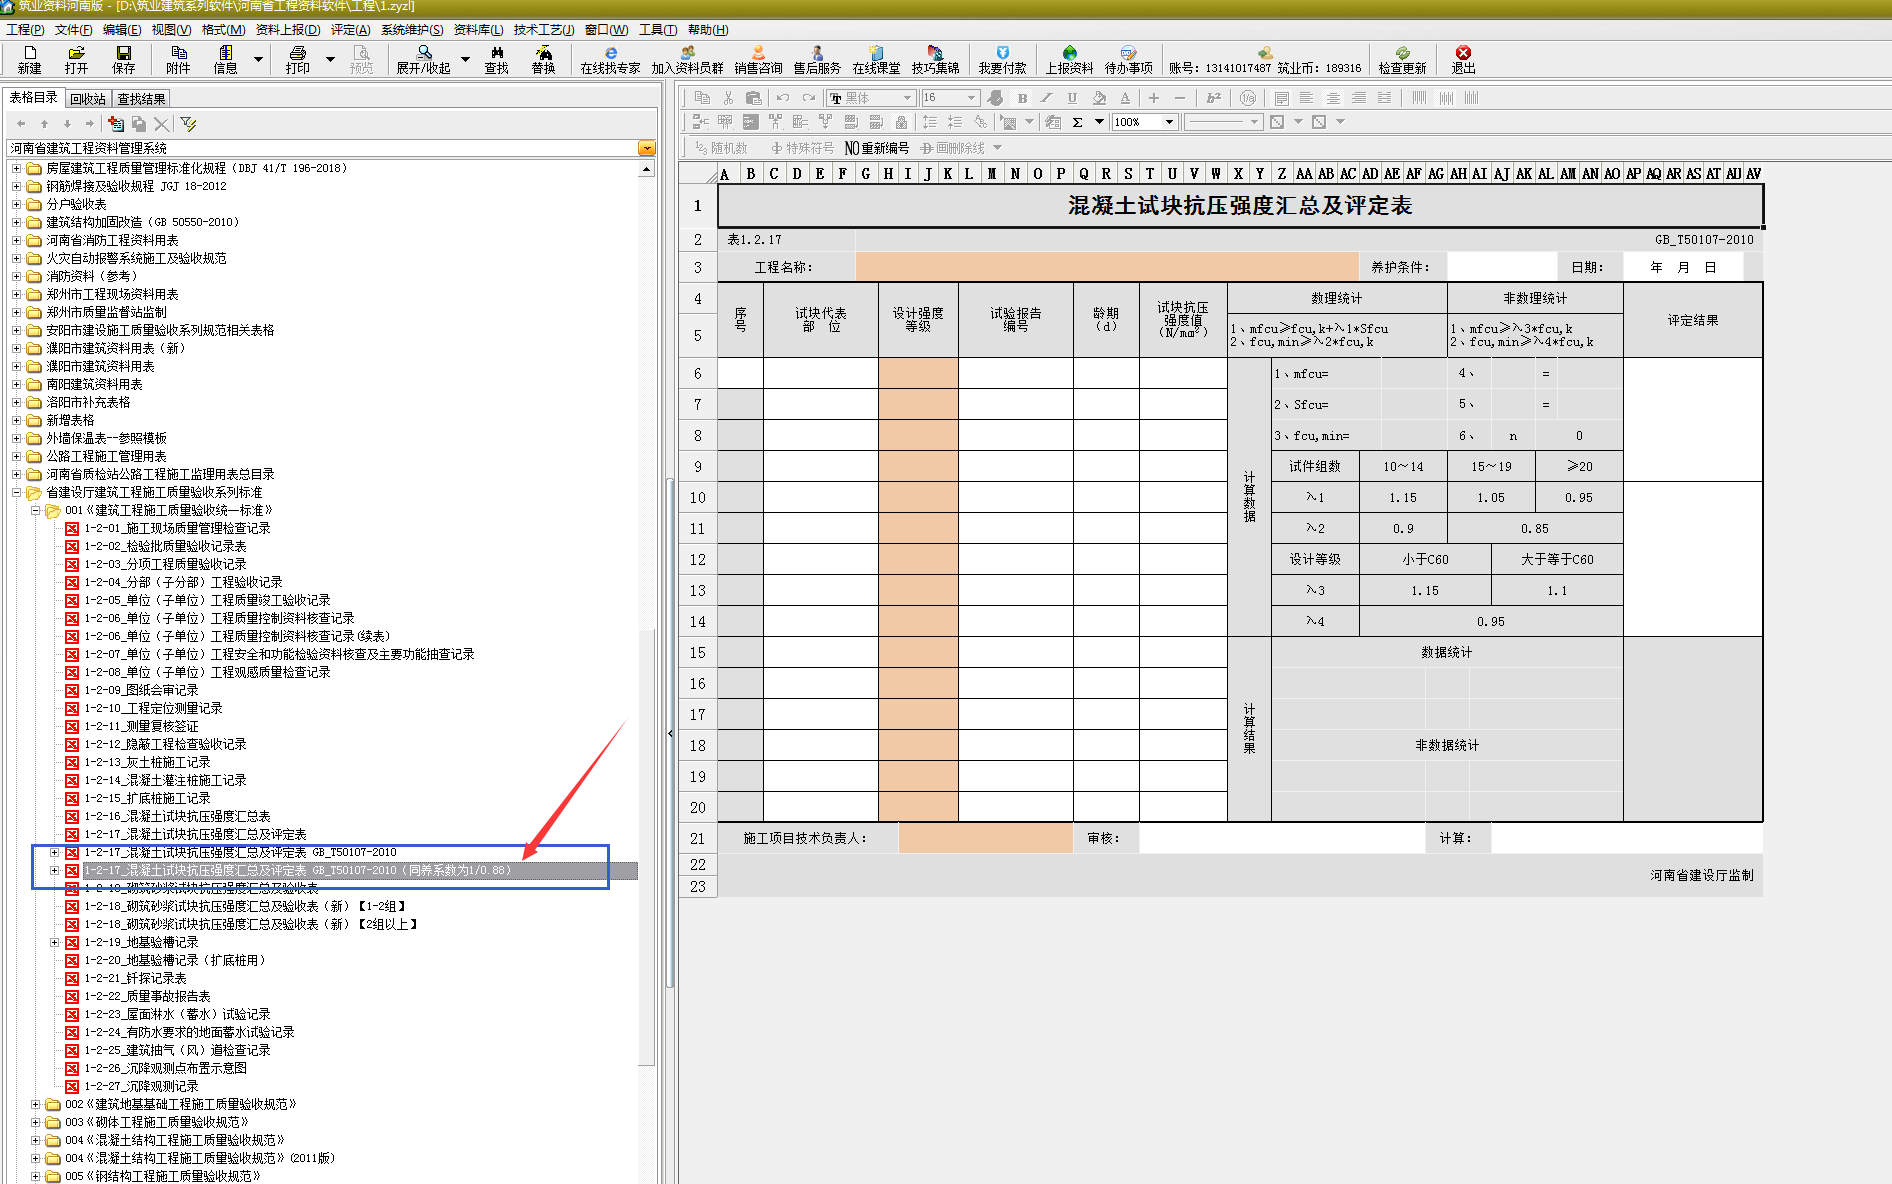Click 技巧集锦 button

point(935,60)
